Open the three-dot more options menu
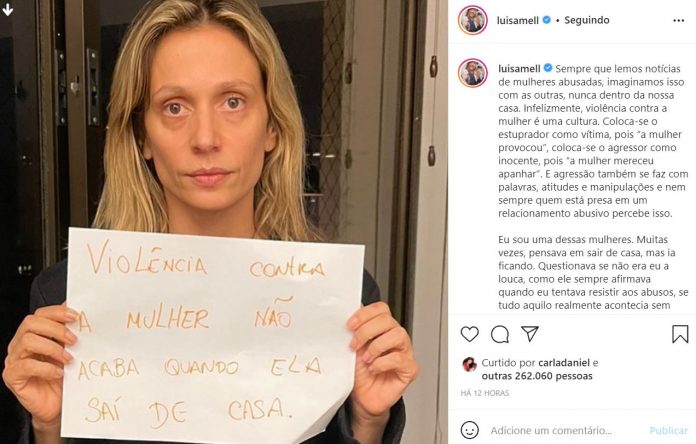 [x=678, y=20]
